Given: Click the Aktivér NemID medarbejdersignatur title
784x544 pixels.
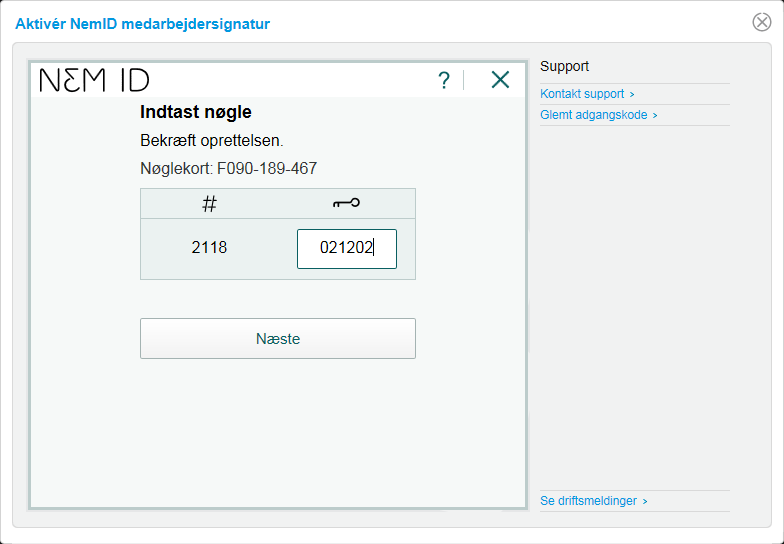Looking at the screenshot, I should click(x=142, y=24).
